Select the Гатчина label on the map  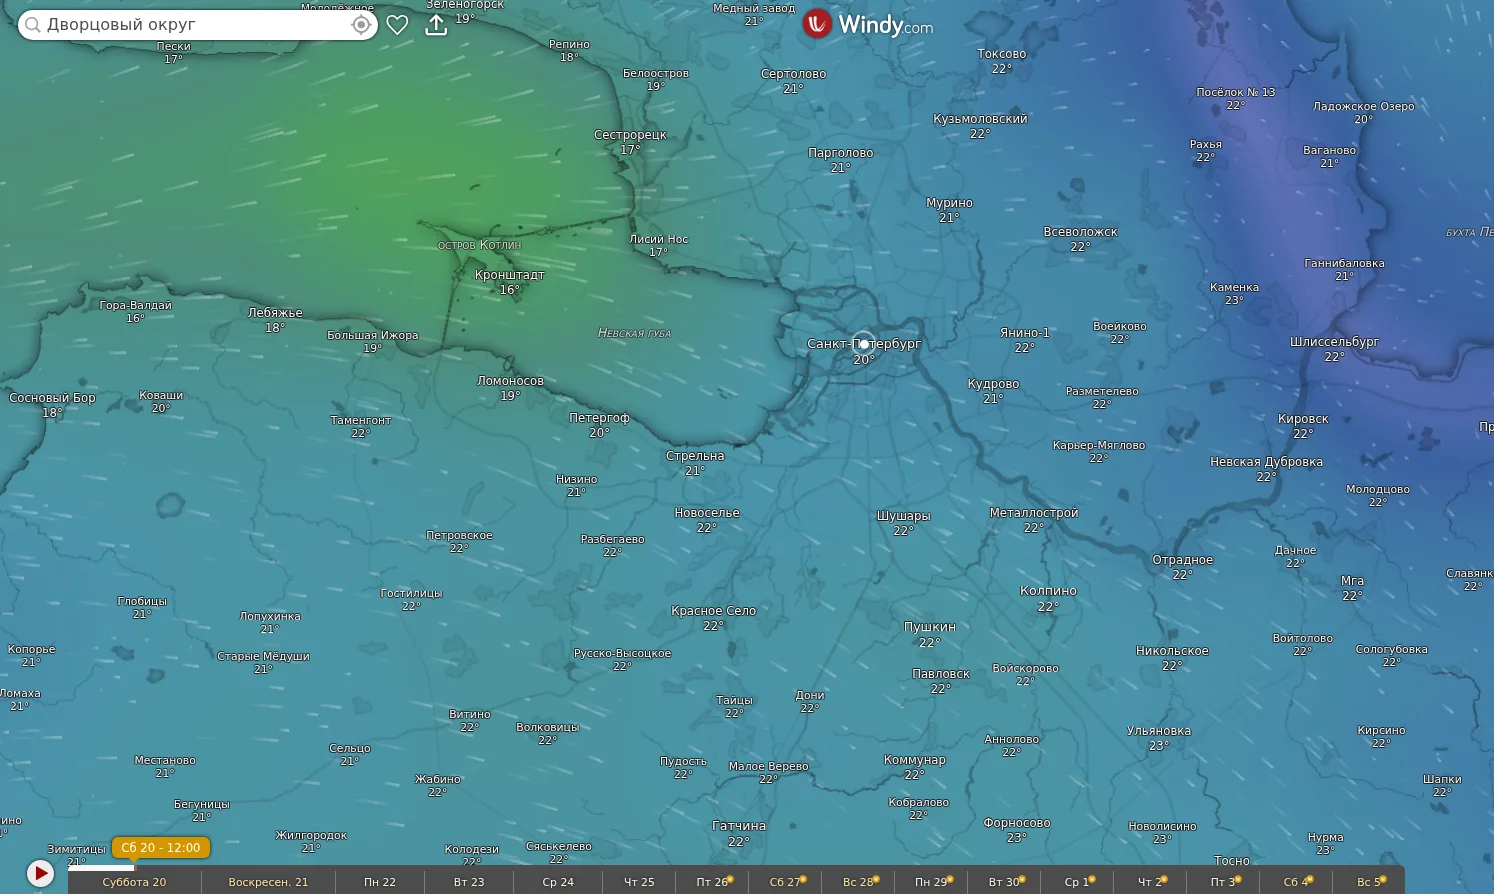pyautogui.click(x=739, y=826)
